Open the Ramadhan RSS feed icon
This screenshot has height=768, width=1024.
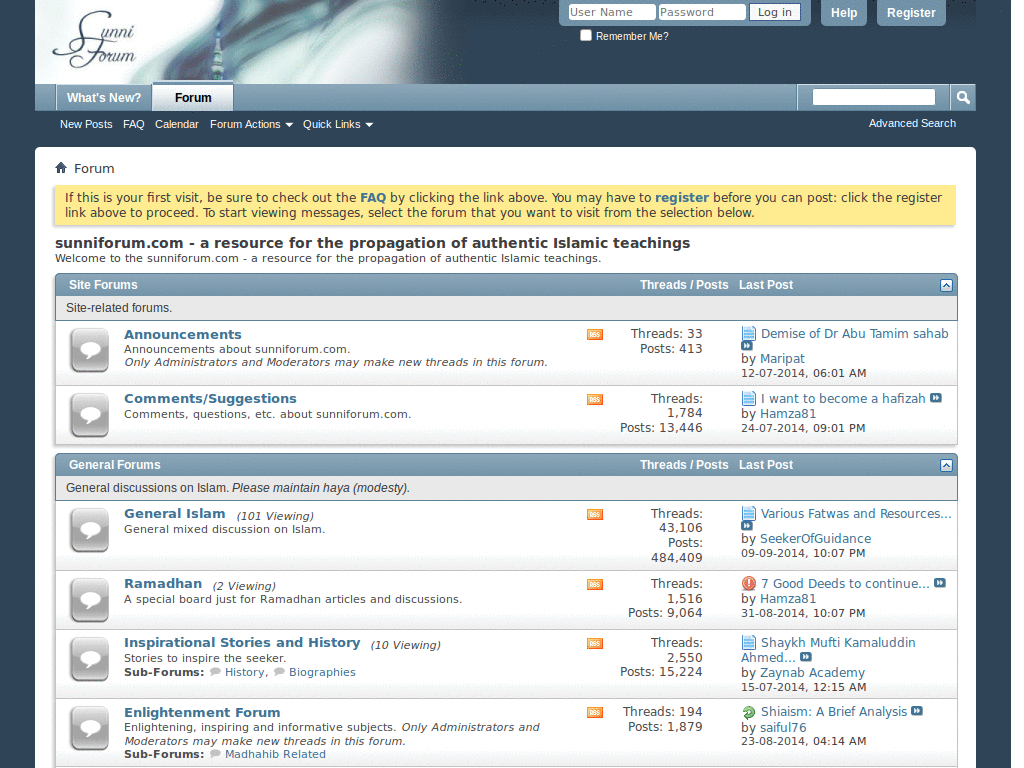594,584
